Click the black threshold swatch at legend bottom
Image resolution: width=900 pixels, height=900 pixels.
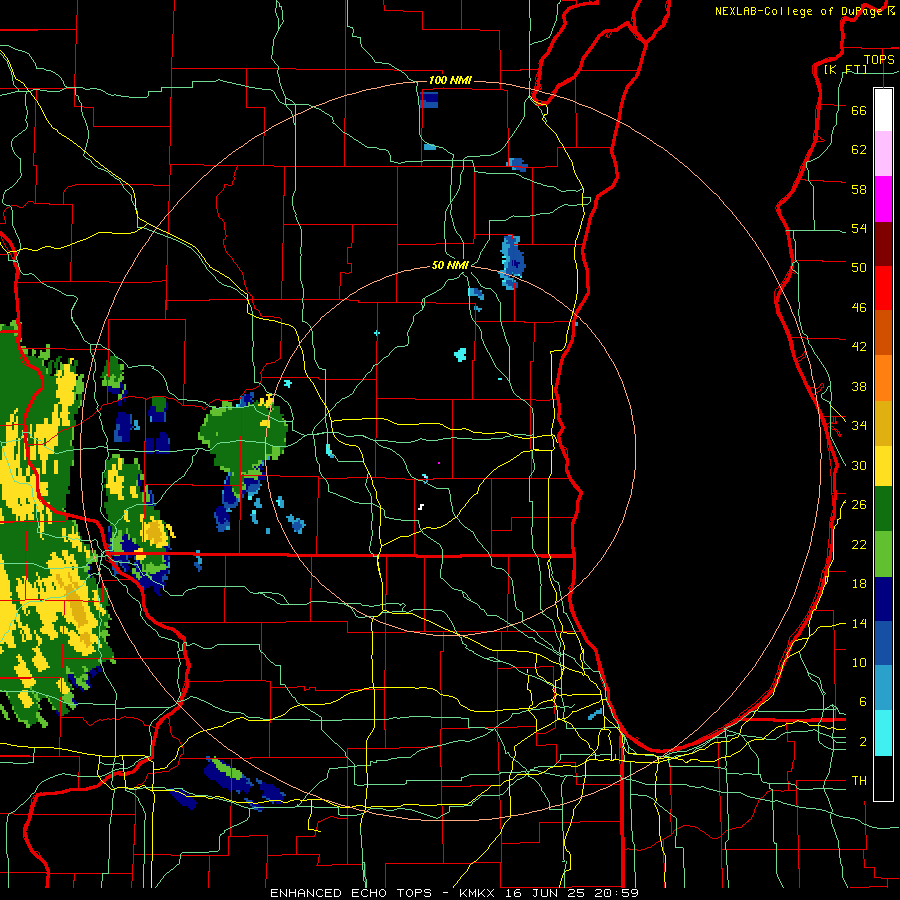pyautogui.click(x=883, y=778)
